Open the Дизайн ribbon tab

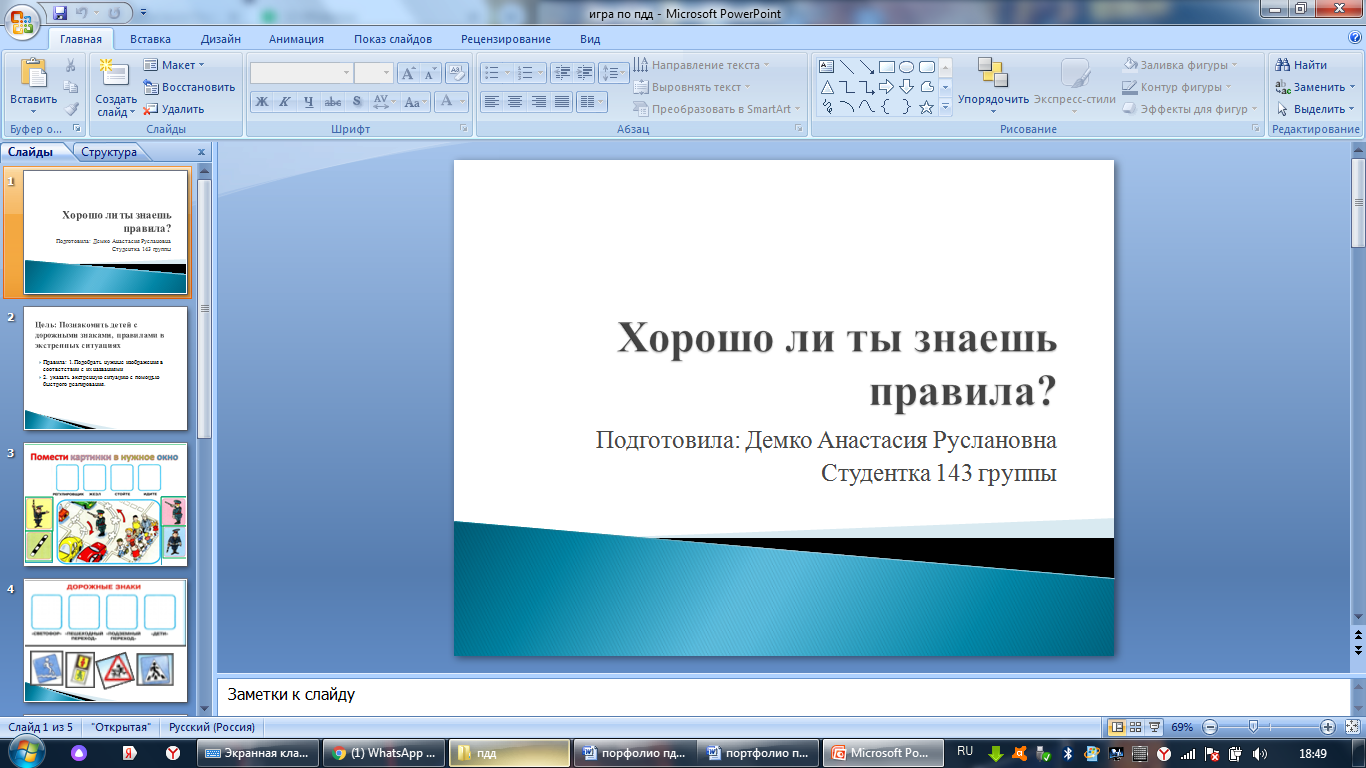[220, 39]
